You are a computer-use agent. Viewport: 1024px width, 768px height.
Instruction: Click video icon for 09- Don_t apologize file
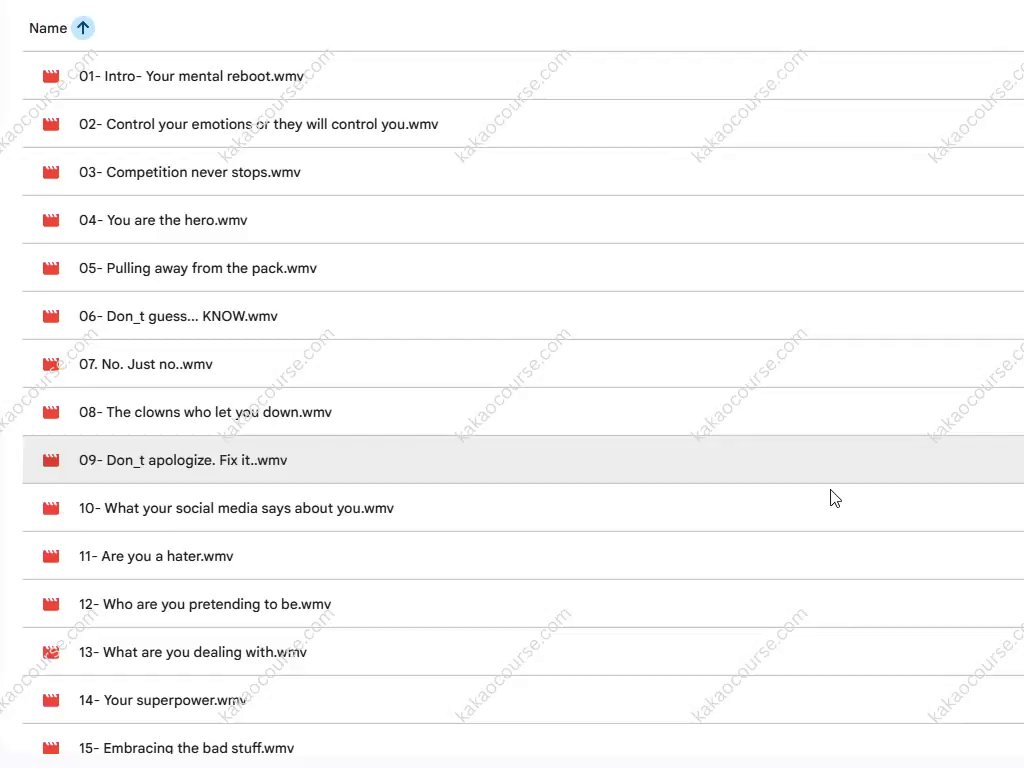(x=51, y=460)
